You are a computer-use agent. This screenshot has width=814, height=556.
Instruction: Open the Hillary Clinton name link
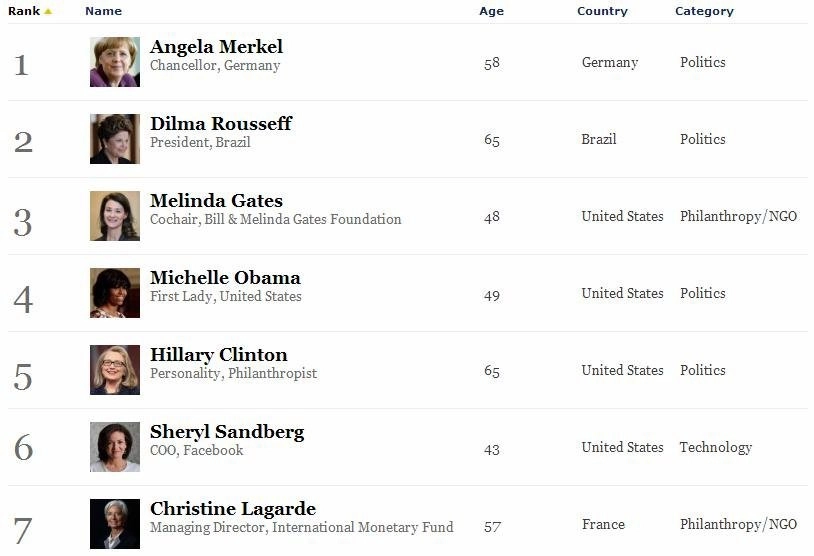(x=219, y=355)
